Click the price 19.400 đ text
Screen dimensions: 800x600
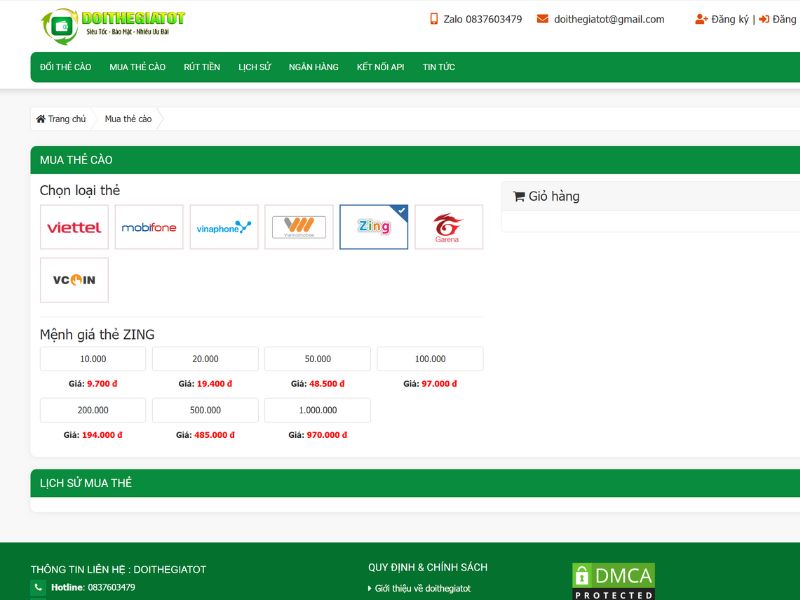pyautogui.click(x=214, y=384)
